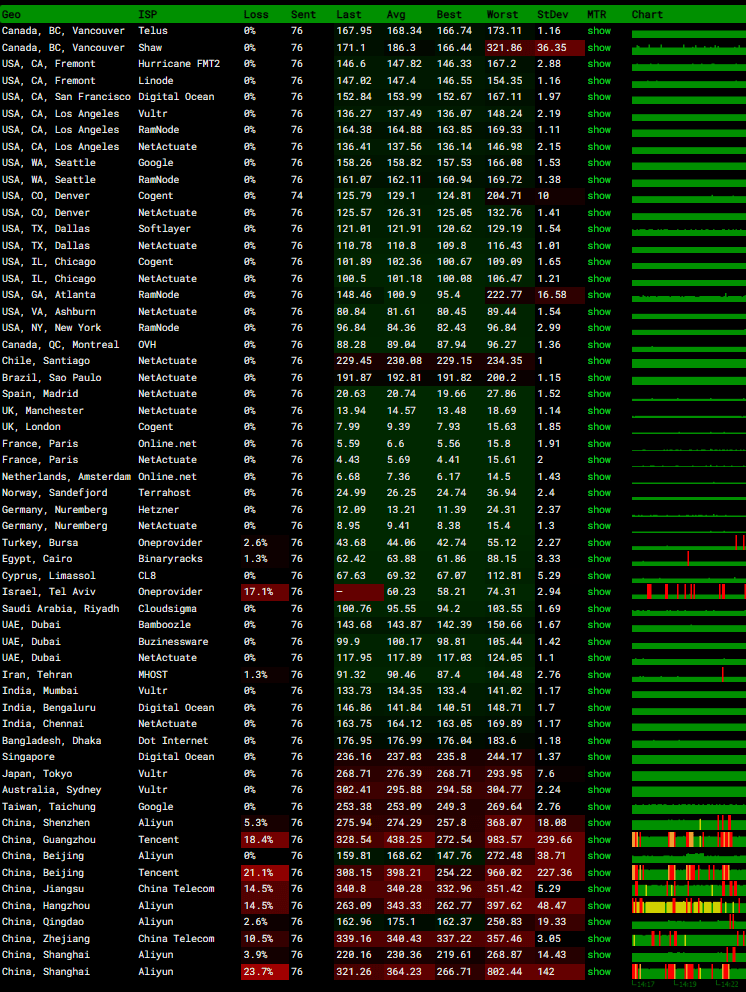Screen dimensions: 746x992
Task: Click 'Cyprus, Limassol' geo cell
Action: click(x=49, y=576)
